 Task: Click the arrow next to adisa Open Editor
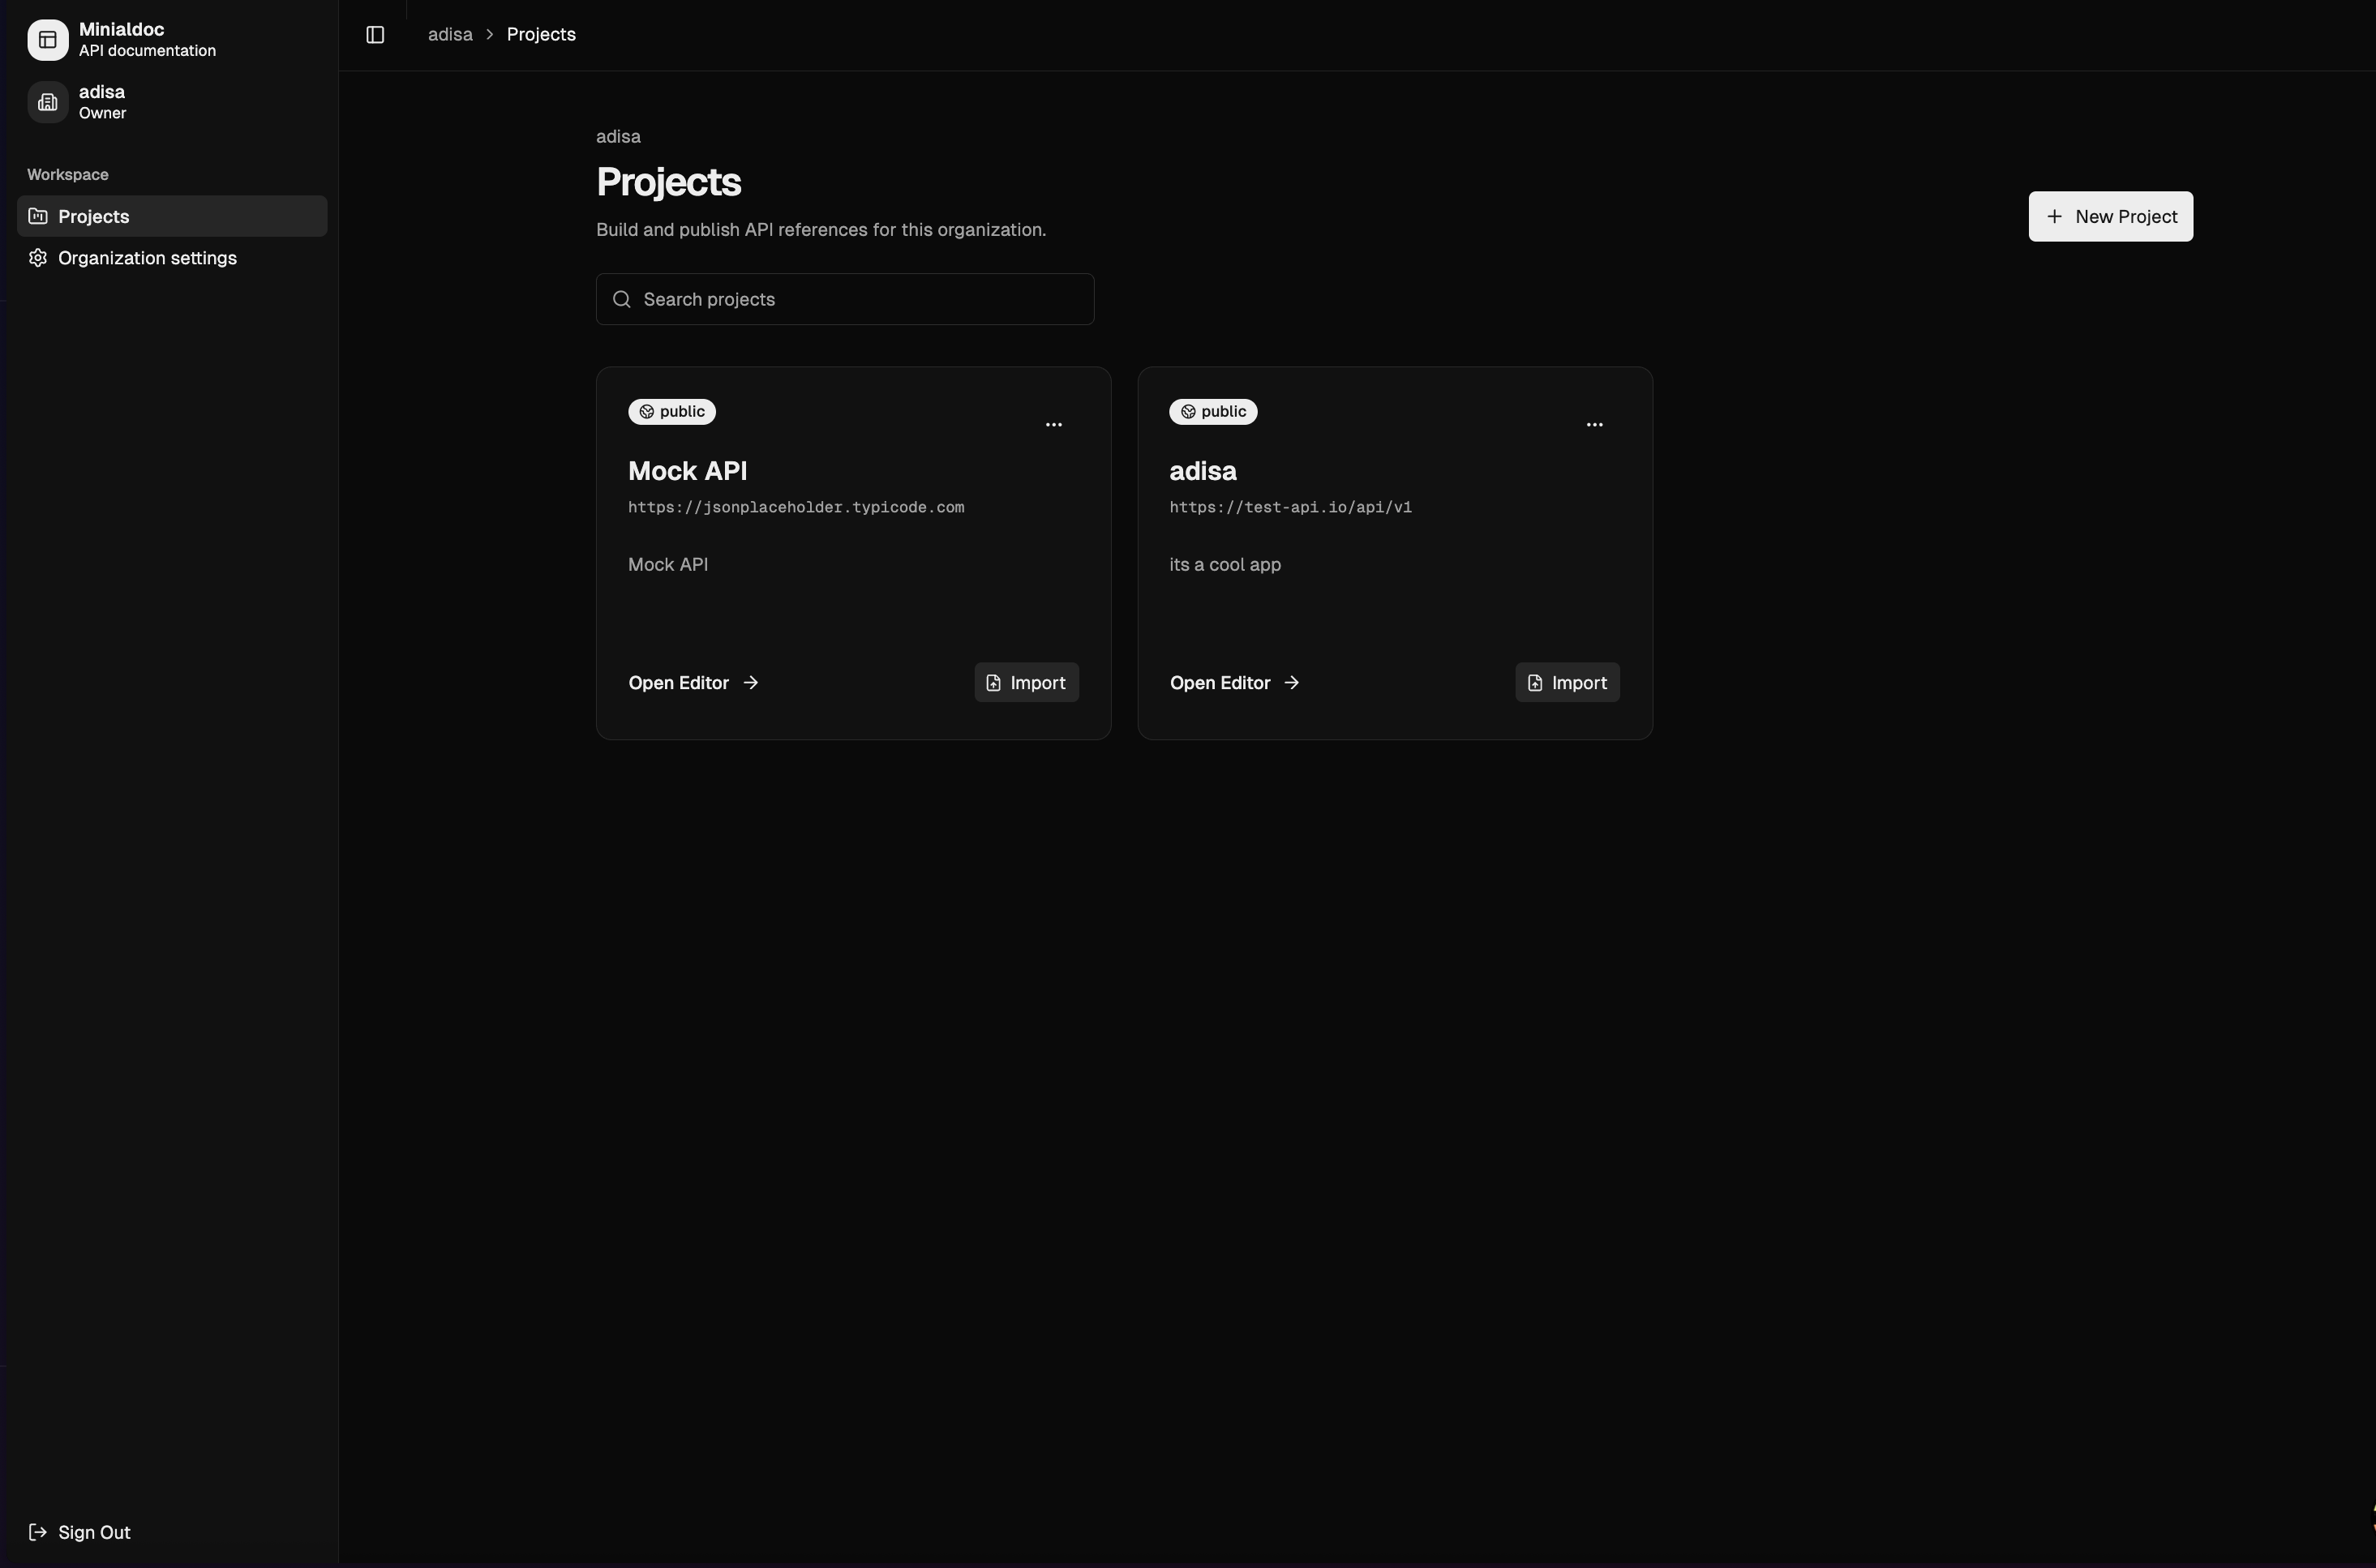pyautogui.click(x=1292, y=683)
